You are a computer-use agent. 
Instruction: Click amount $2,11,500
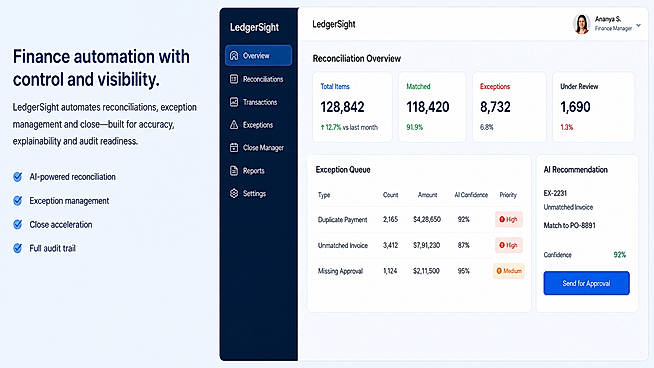point(426,271)
